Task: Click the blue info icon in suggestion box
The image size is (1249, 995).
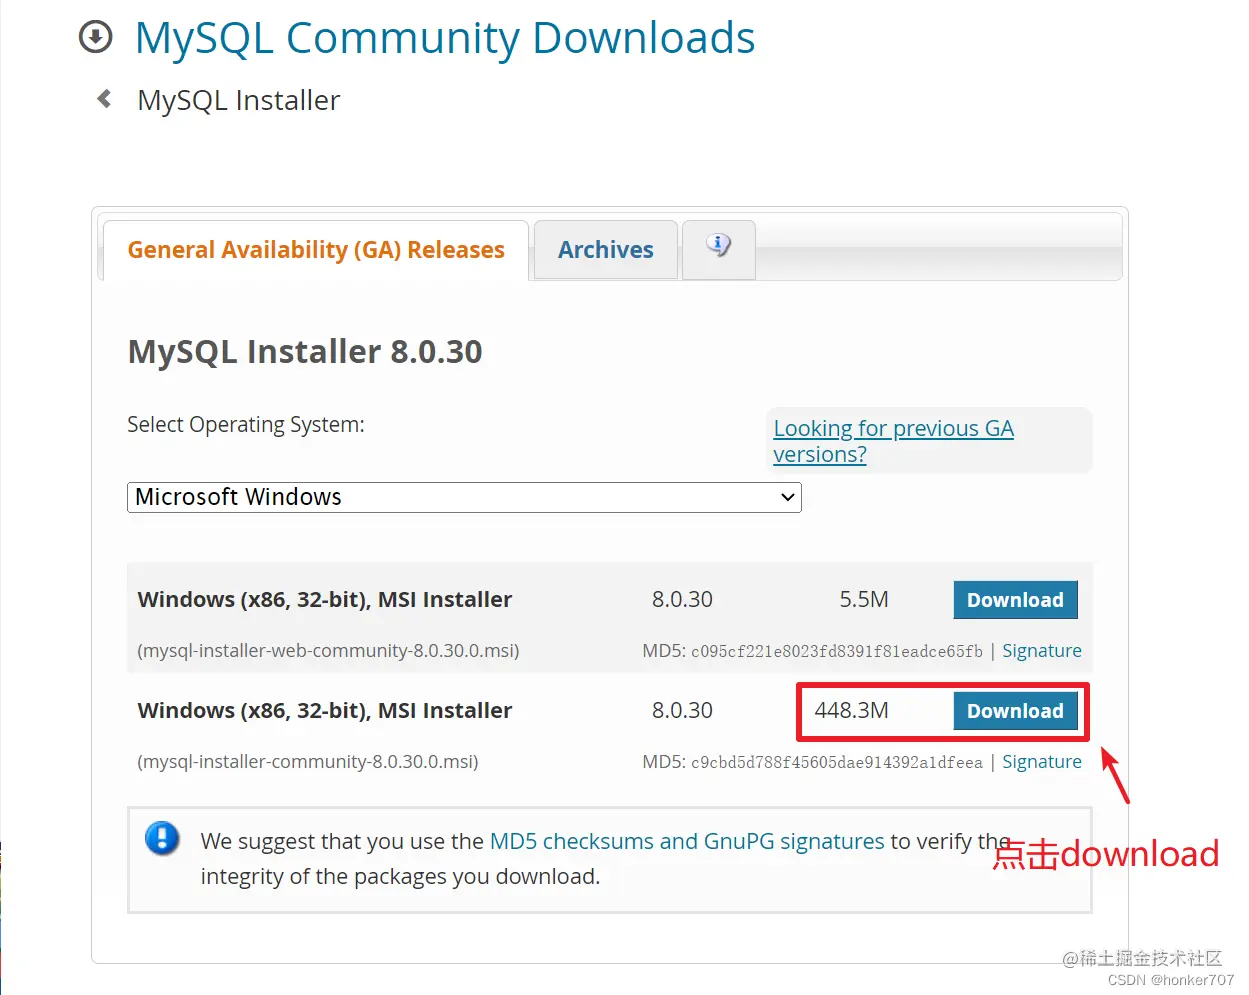Action: click(x=162, y=838)
